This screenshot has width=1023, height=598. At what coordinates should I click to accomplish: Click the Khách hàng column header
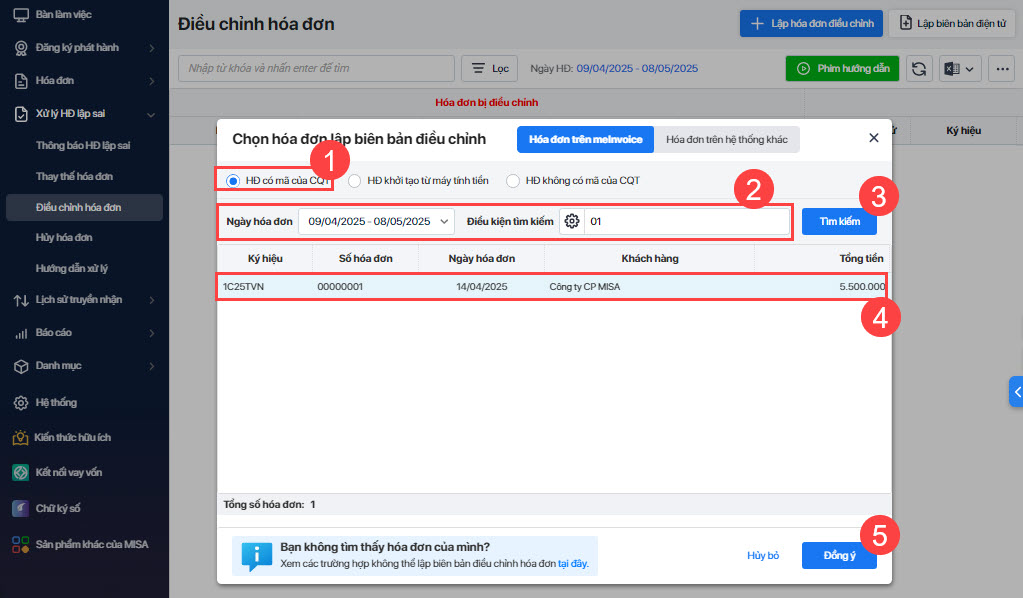650,259
